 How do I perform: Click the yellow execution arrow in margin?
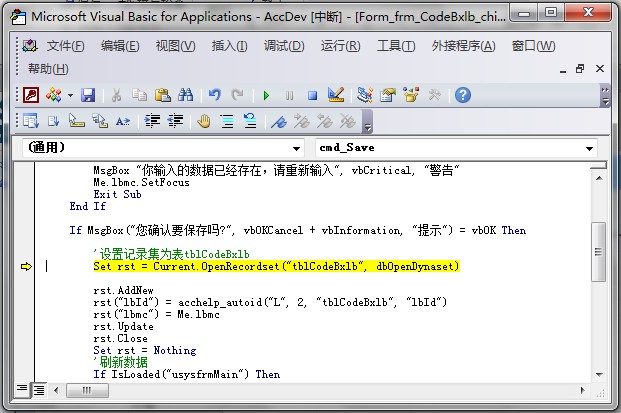coord(26,267)
